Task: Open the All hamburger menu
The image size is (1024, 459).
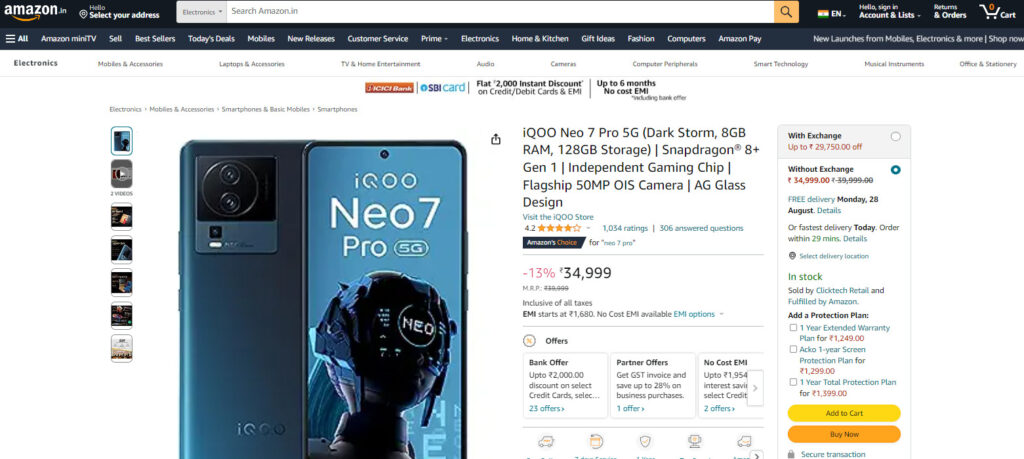Action: pos(17,39)
